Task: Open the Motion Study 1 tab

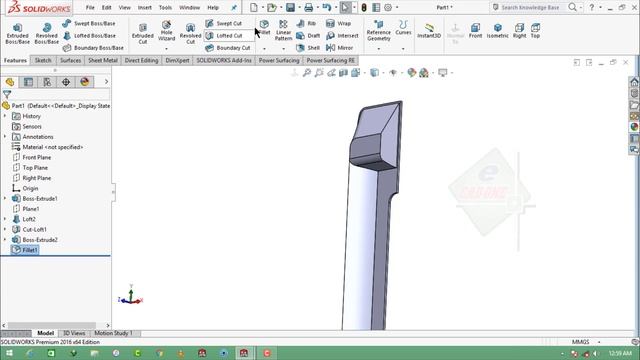Action: point(113,333)
